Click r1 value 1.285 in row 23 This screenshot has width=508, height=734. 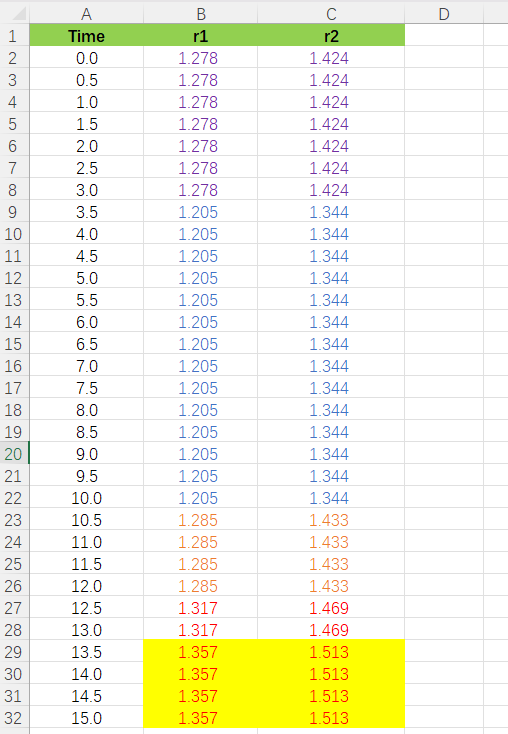coord(200,520)
